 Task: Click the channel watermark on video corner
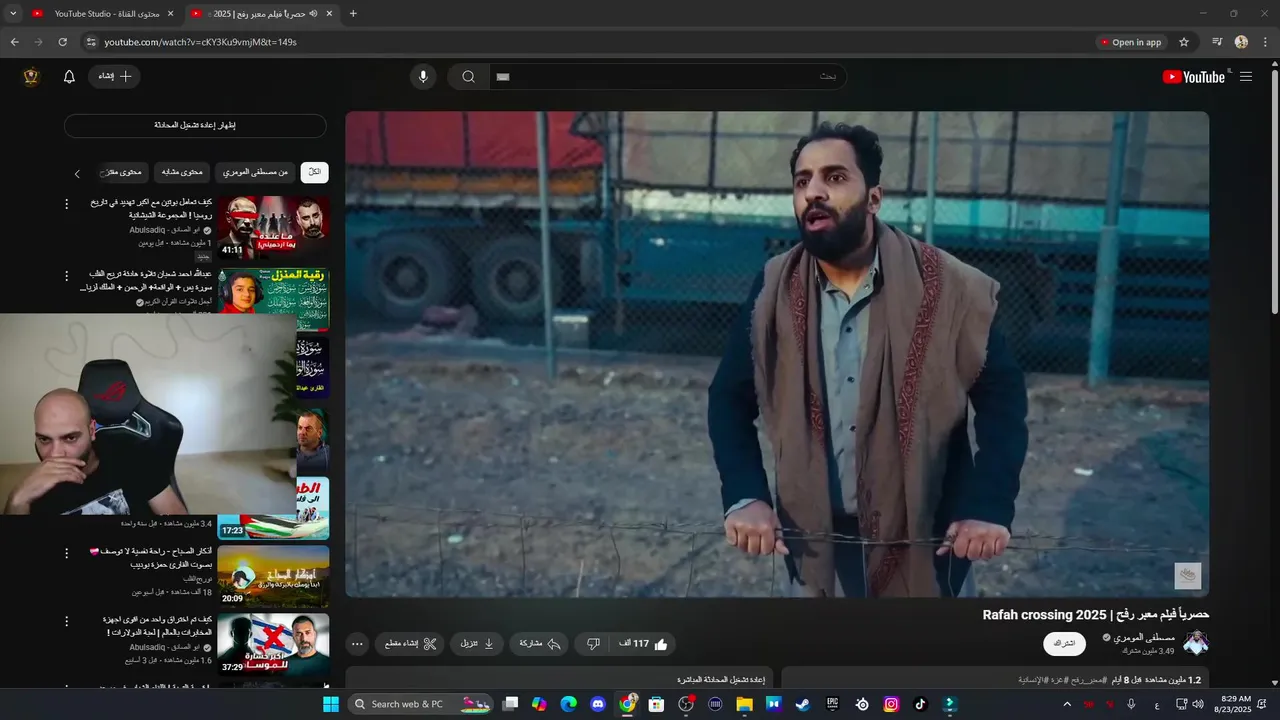coord(1187,575)
